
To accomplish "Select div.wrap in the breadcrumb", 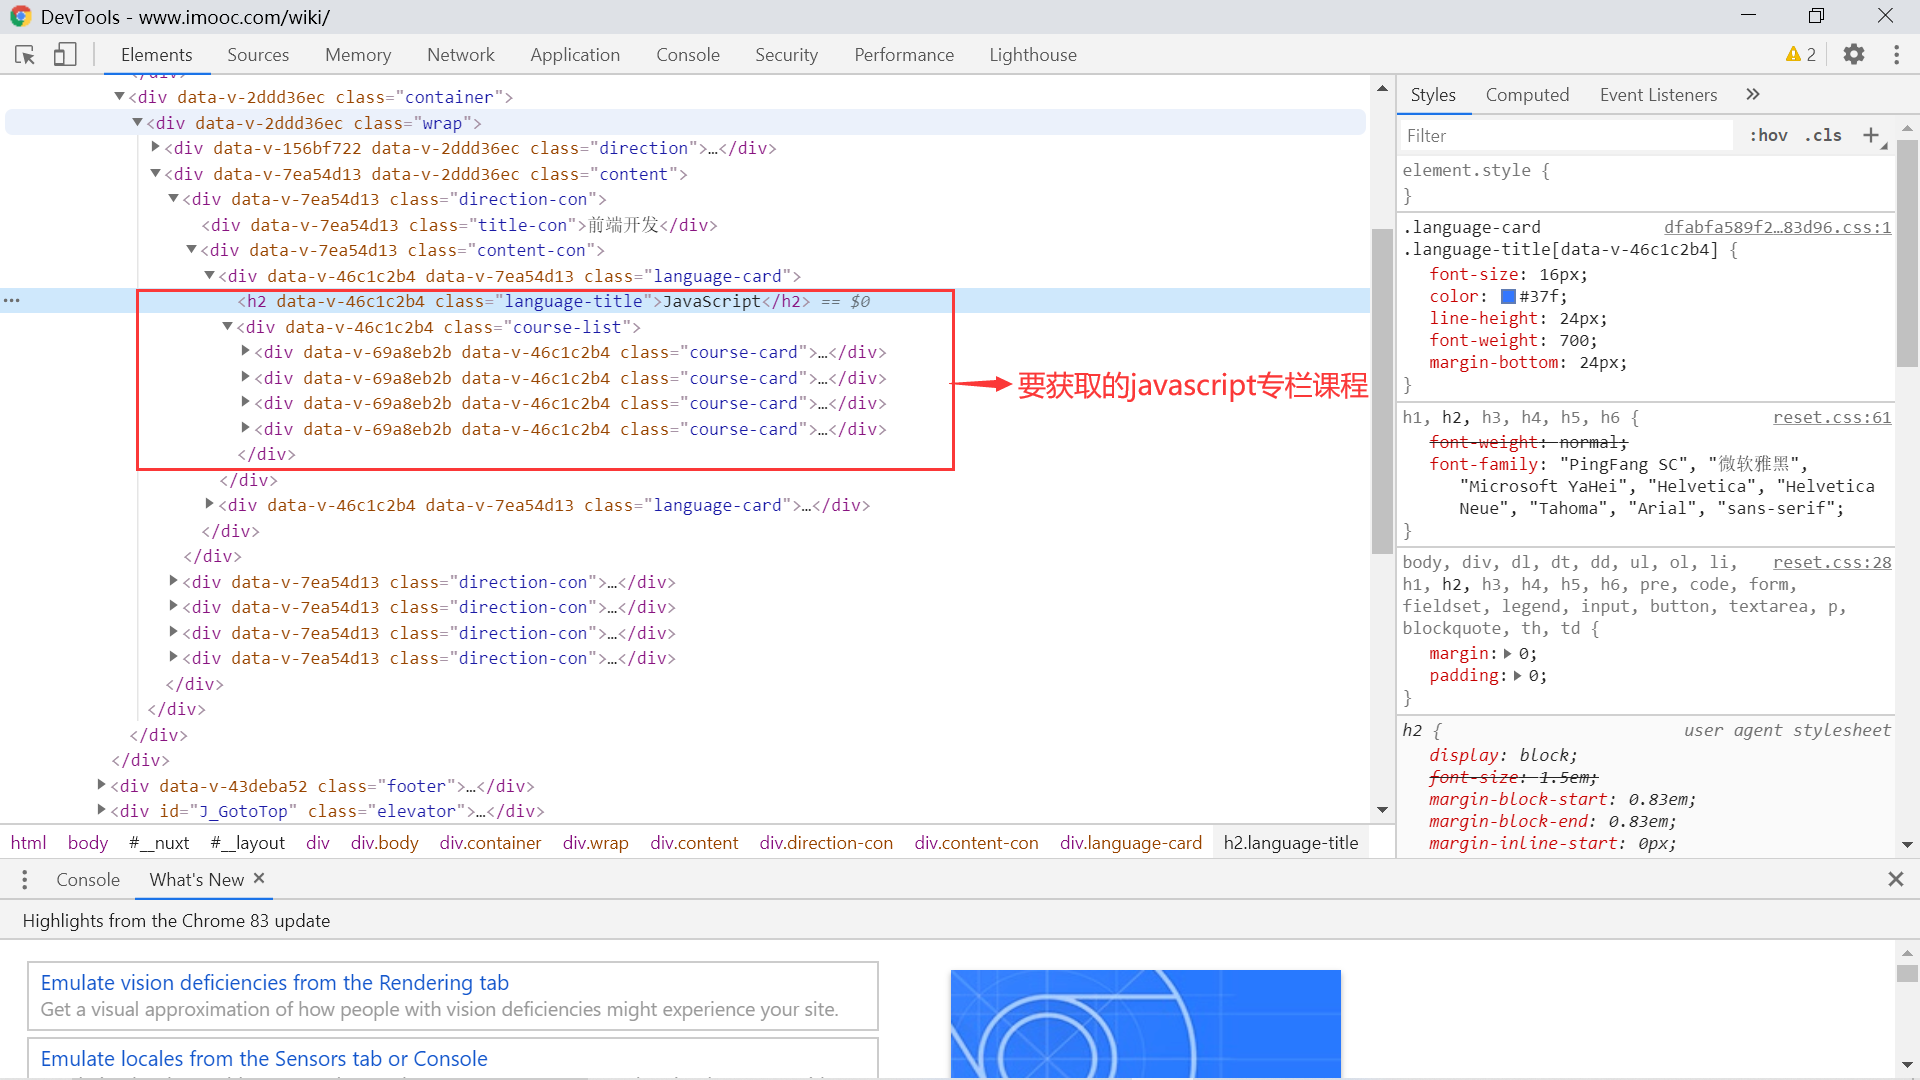I will click(595, 843).
